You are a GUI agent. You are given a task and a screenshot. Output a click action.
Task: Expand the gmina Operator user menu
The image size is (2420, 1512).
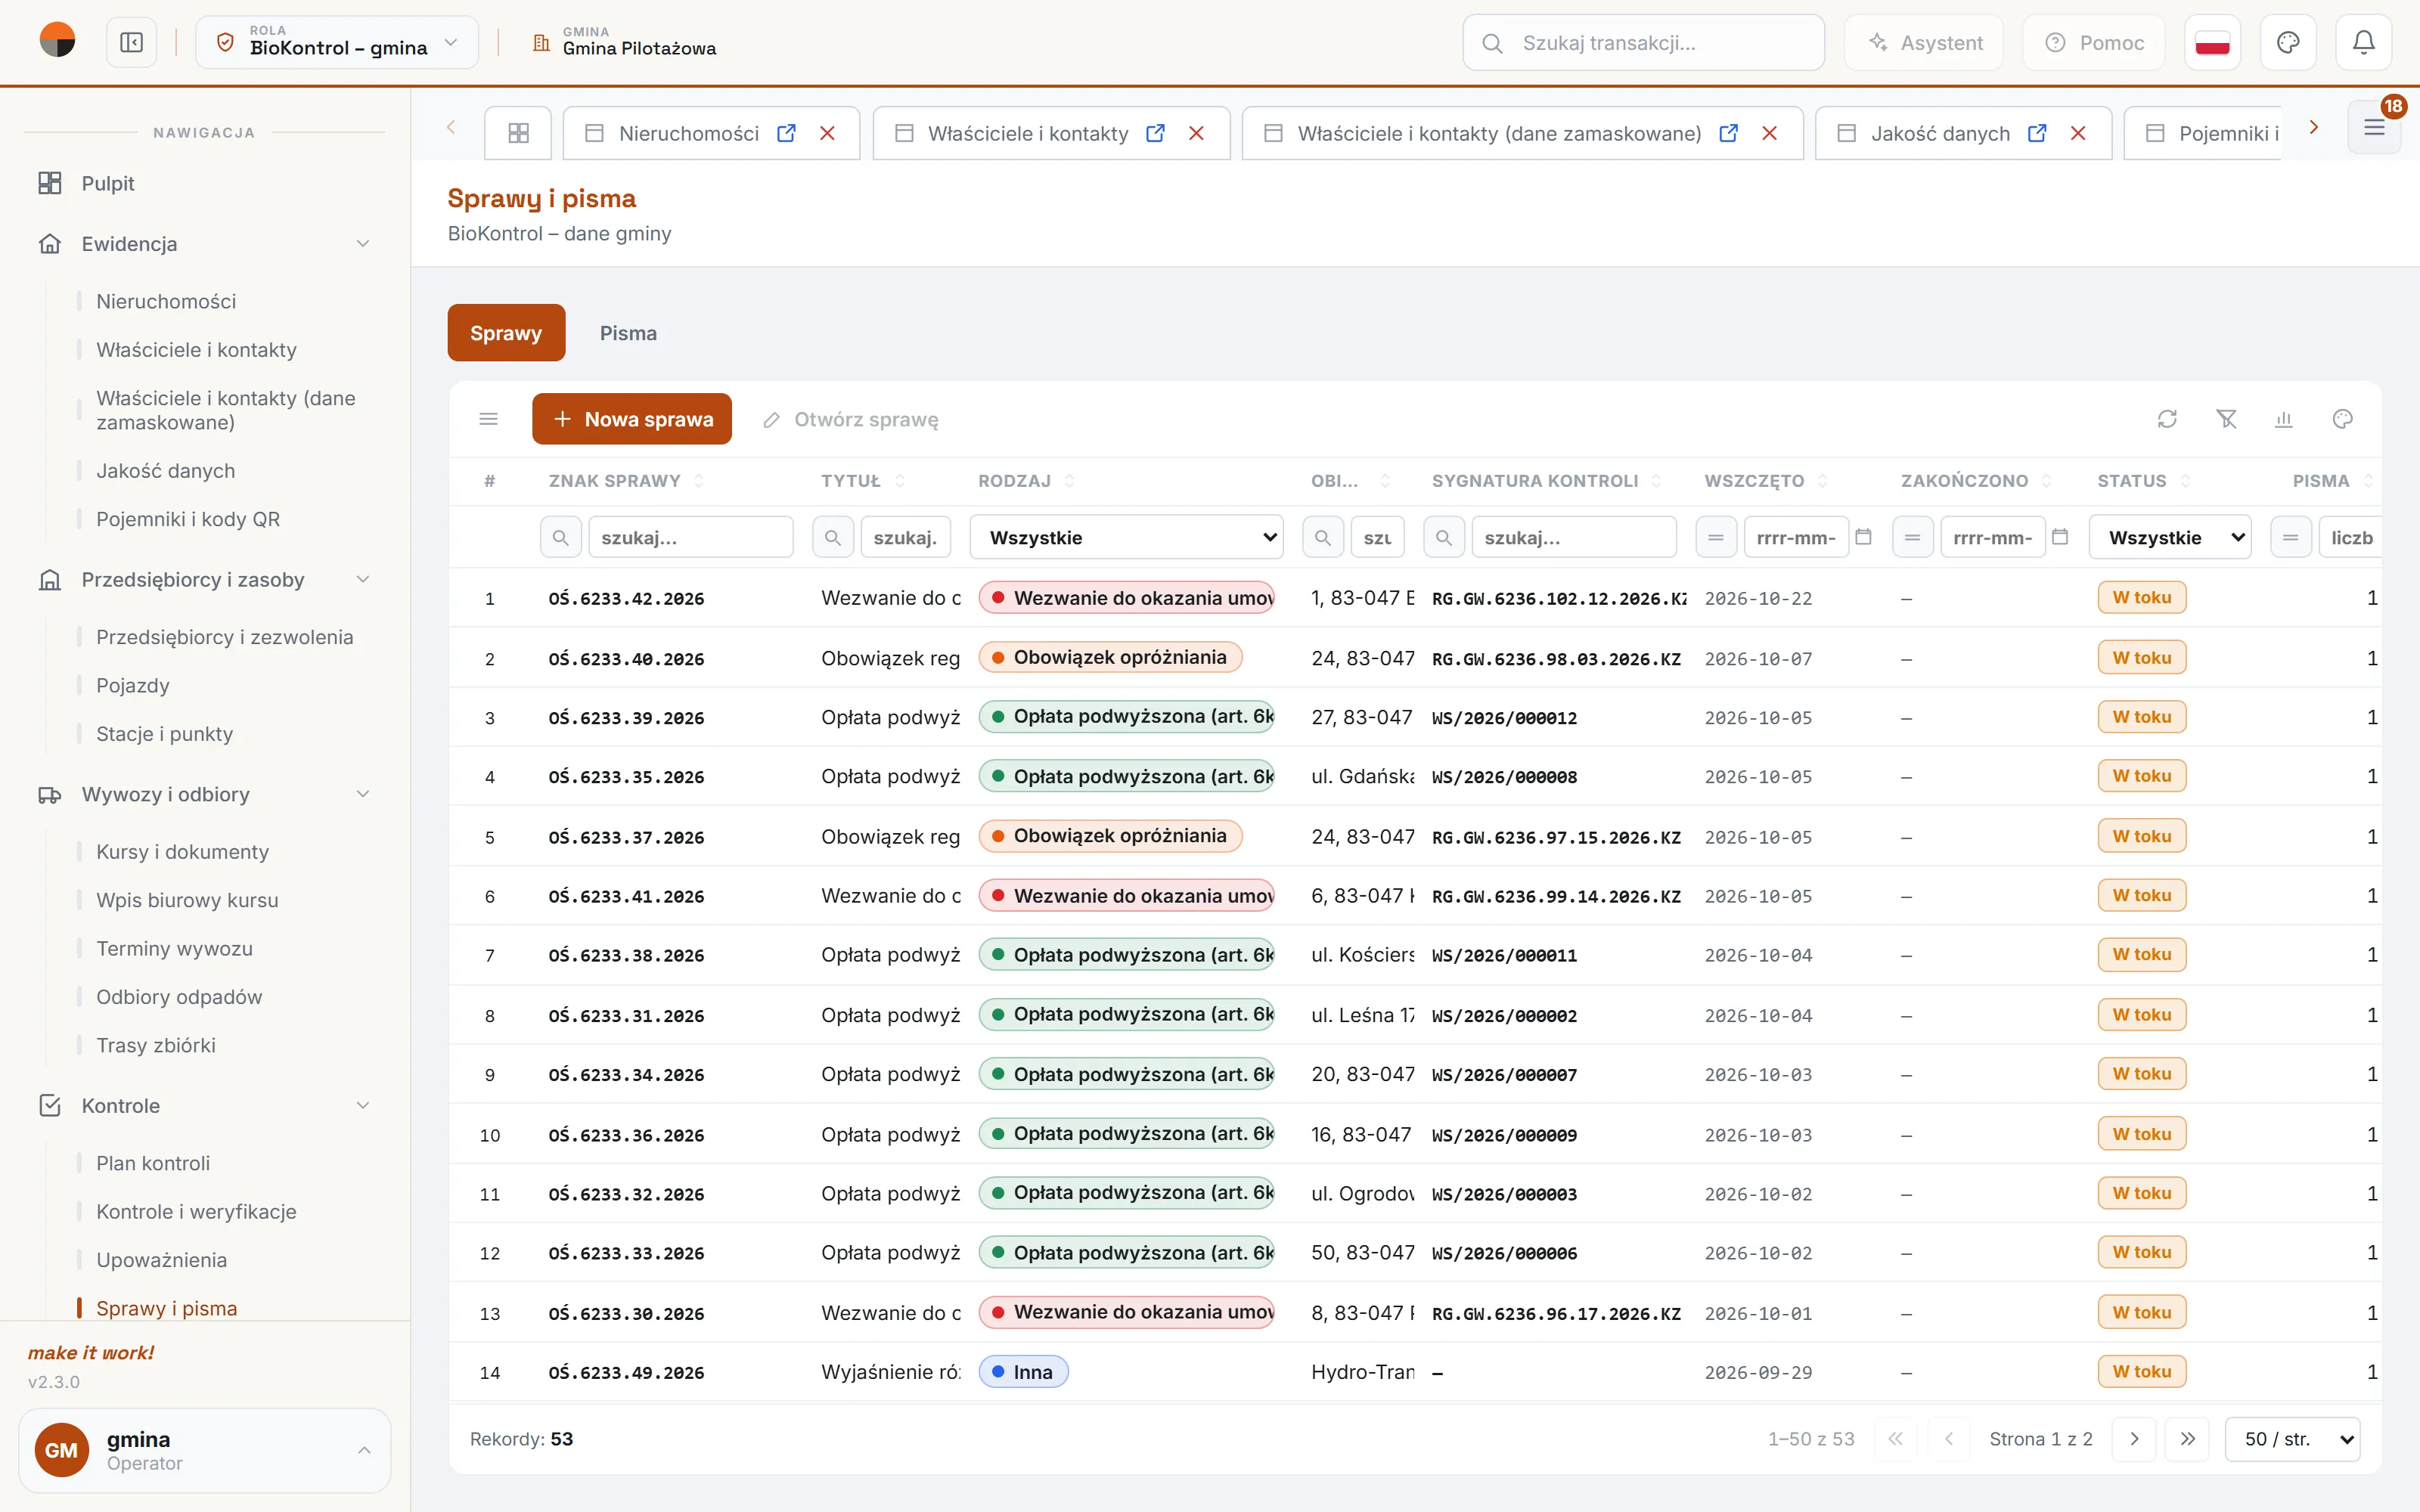tap(205, 1451)
